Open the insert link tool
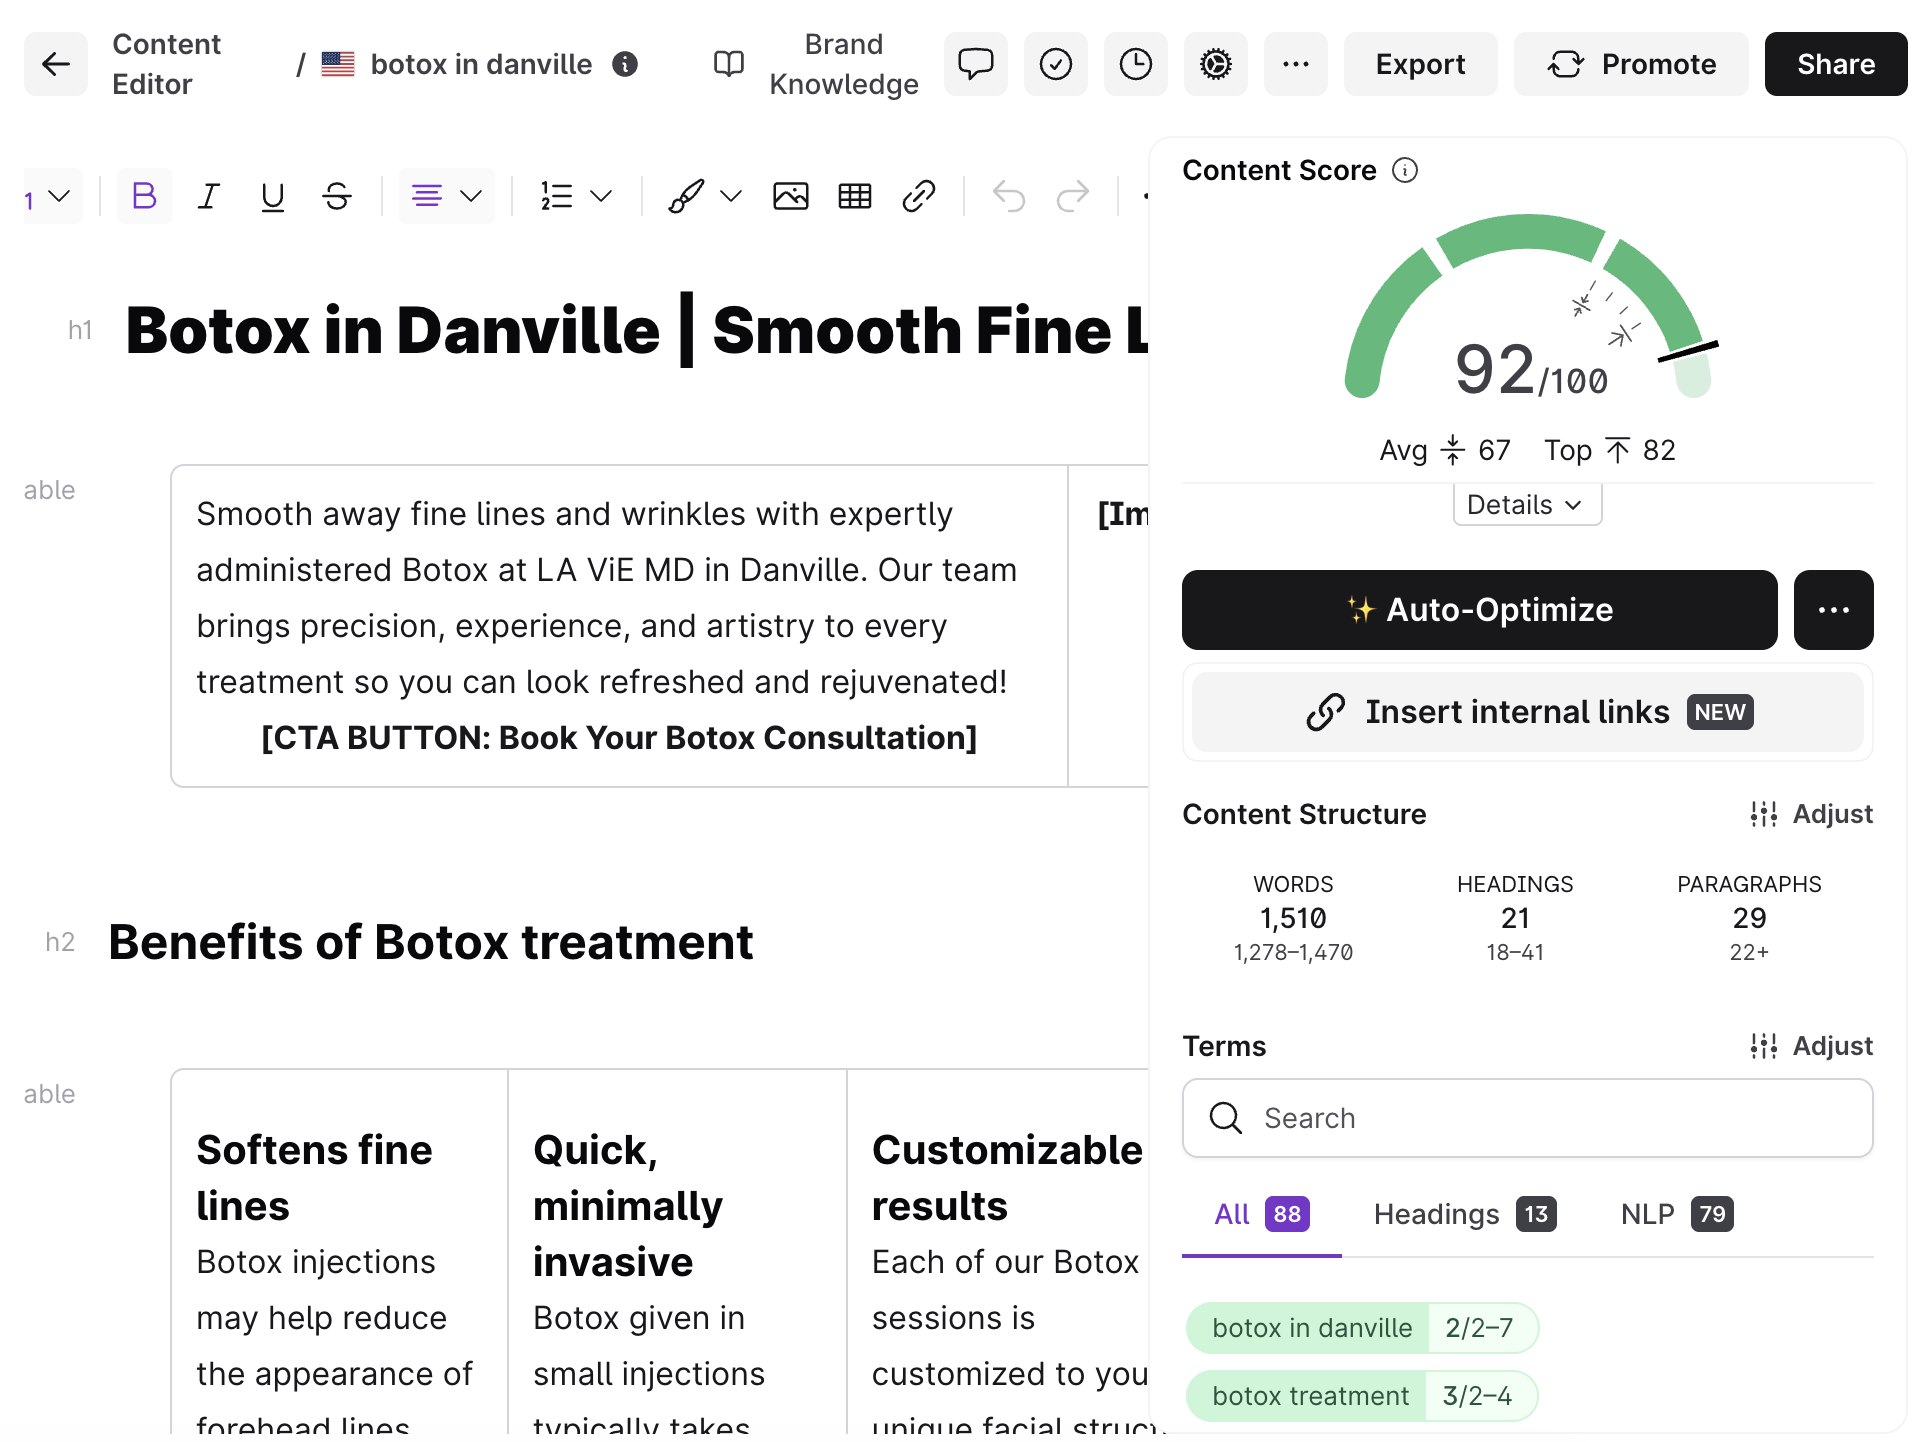1930x1442 pixels. (x=918, y=196)
